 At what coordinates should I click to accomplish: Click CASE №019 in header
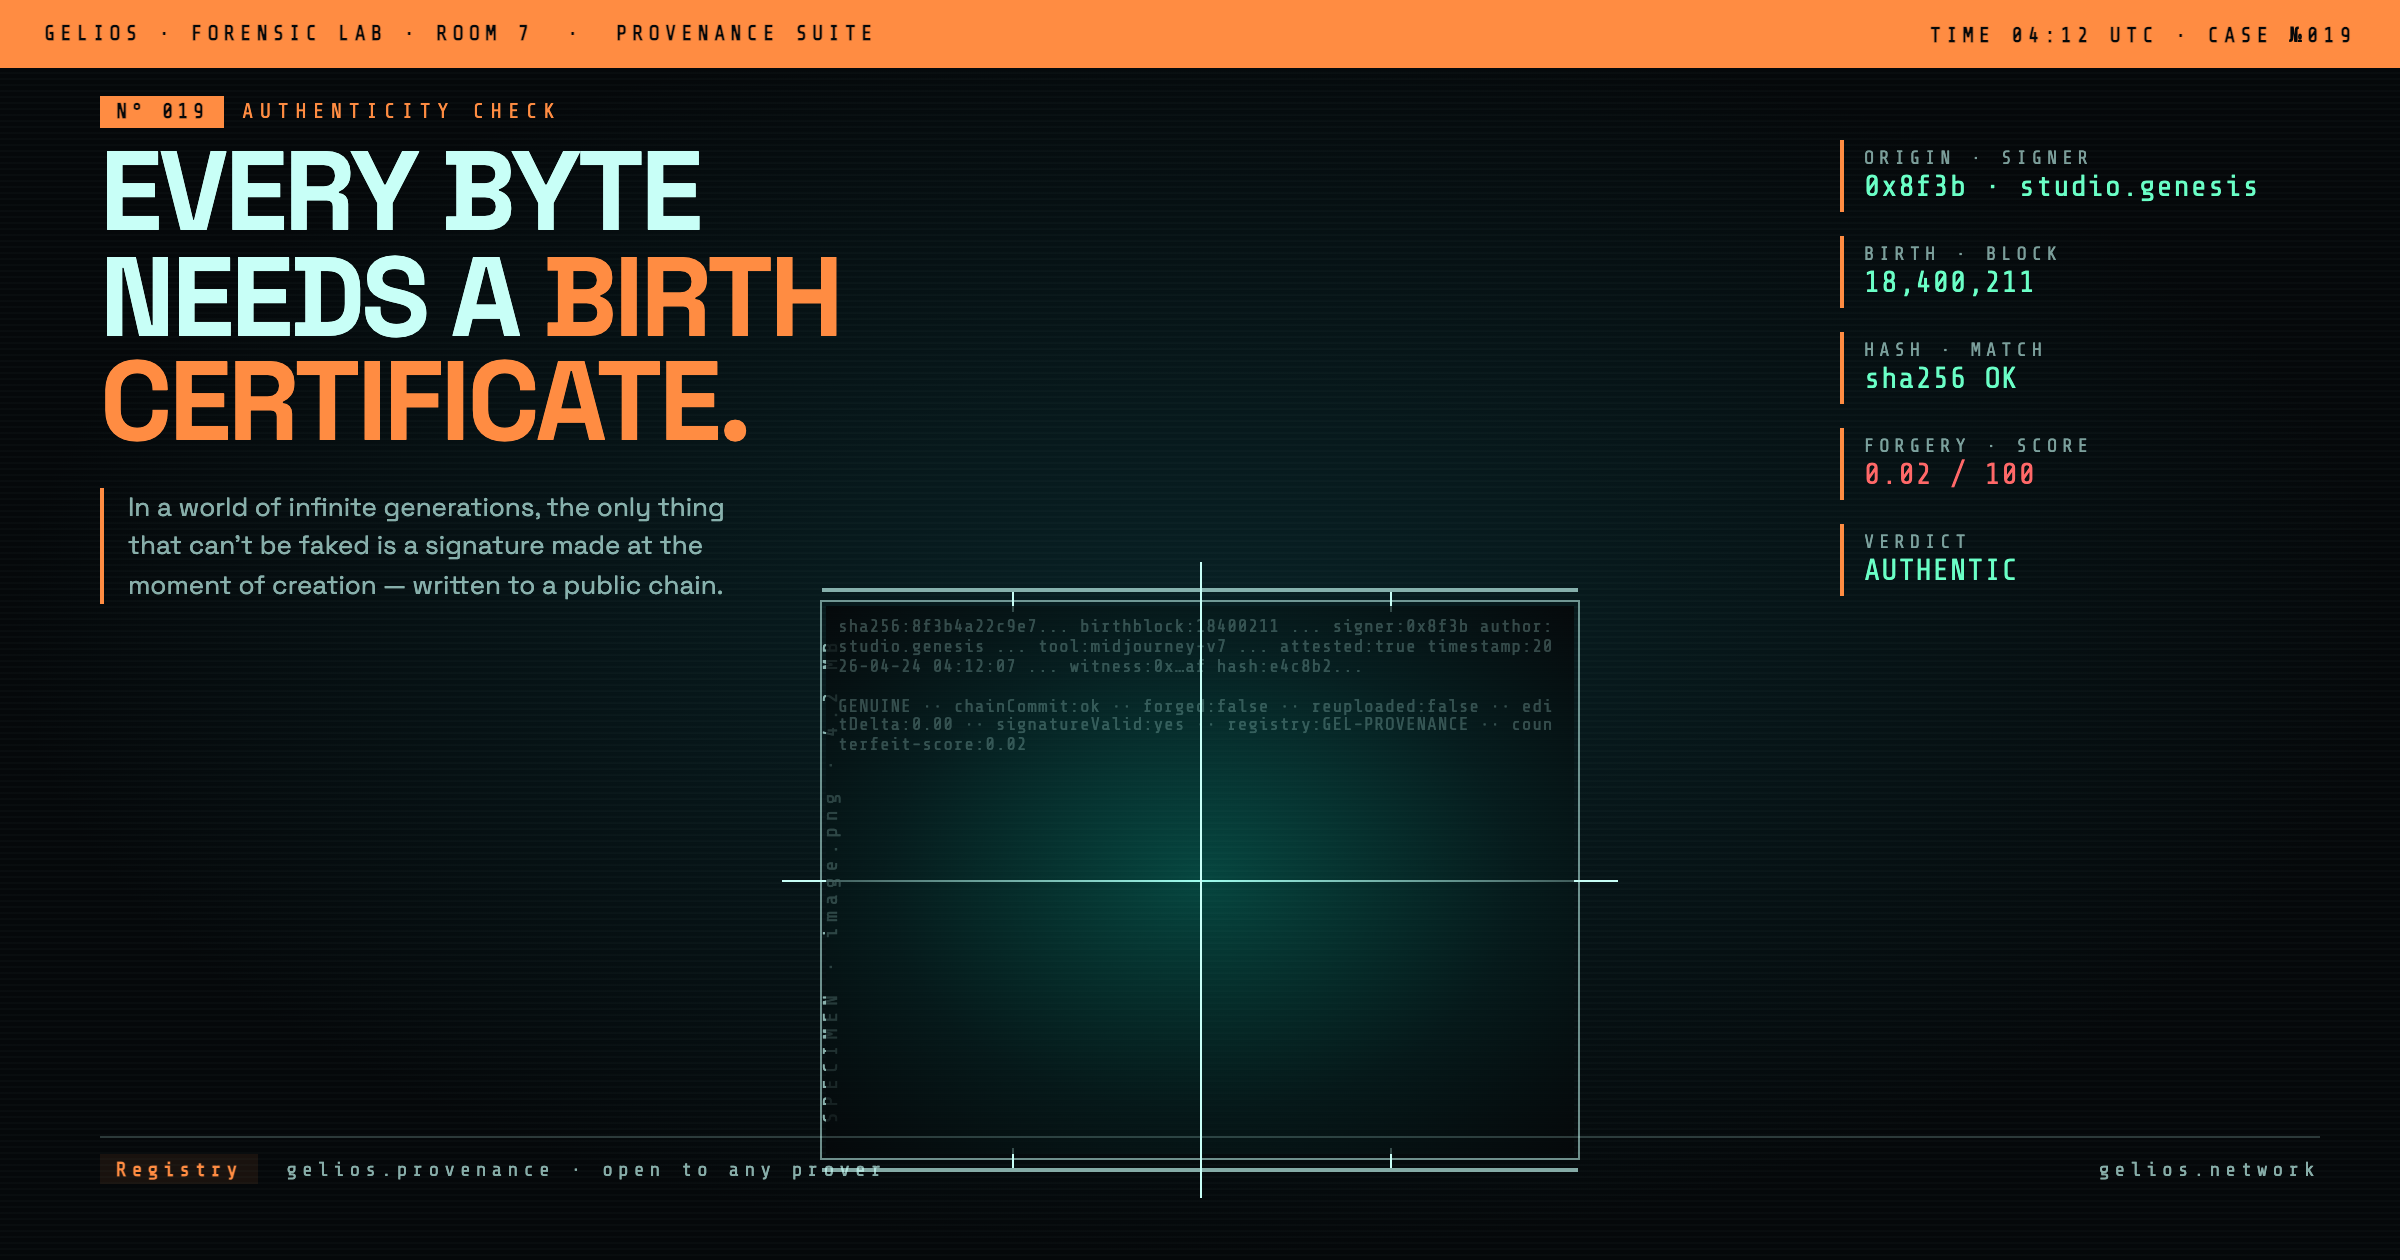point(2280,35)
